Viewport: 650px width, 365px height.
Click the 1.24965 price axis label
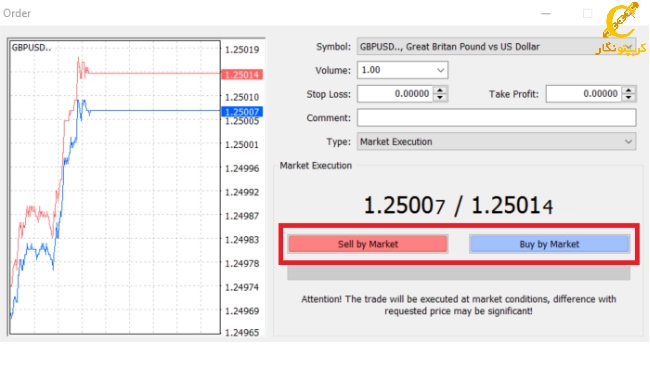pyautogui.click(x=242, y=332)
